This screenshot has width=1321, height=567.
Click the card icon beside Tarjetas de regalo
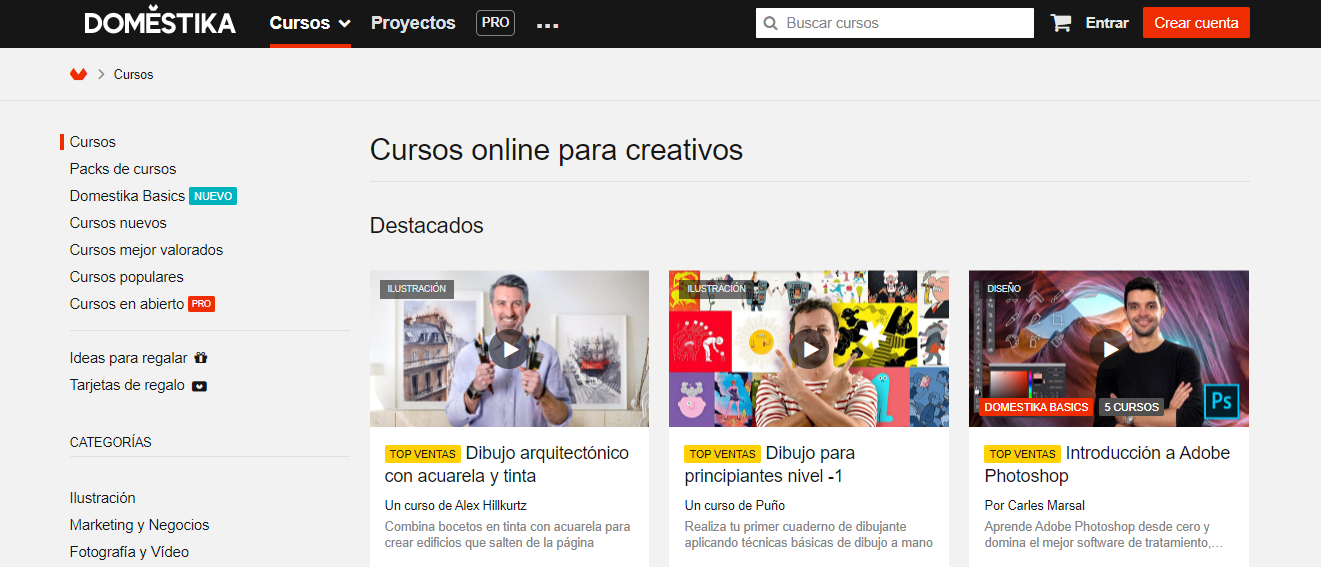click(199, 385)
